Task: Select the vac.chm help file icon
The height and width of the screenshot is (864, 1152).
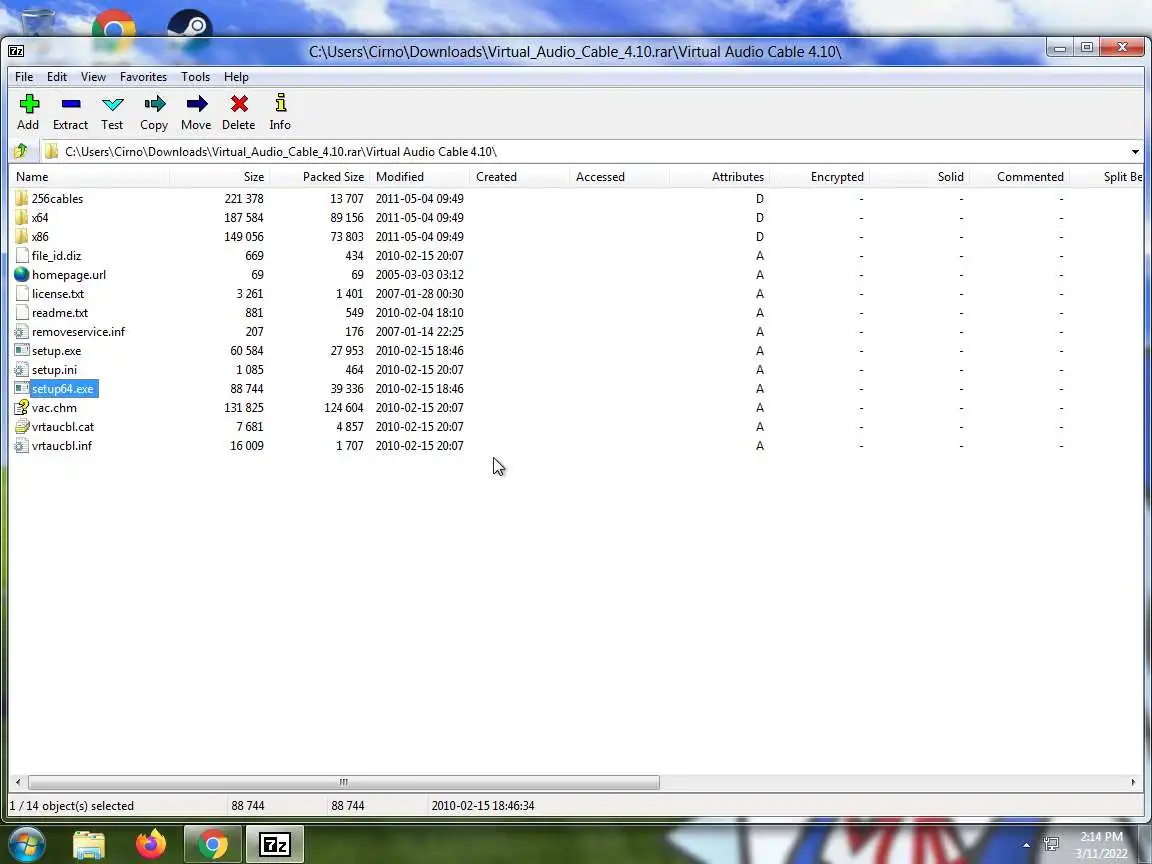Action: coord(21,408)
